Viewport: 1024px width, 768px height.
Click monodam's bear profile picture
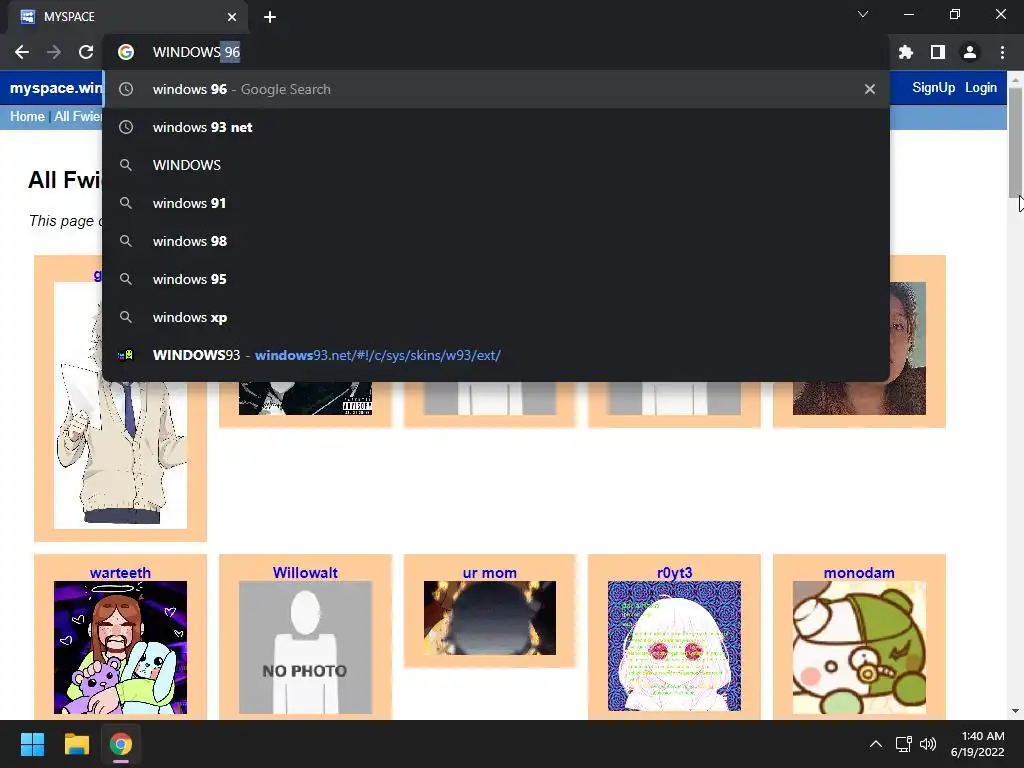(x=859, y=647)
